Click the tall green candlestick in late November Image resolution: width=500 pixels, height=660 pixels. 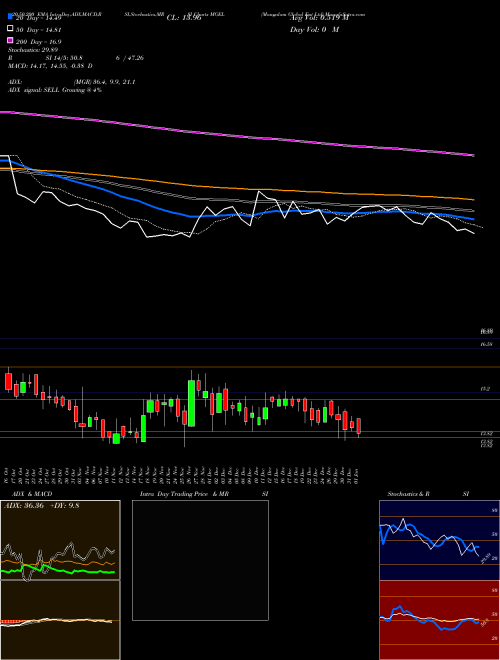[x=191, y=403]
